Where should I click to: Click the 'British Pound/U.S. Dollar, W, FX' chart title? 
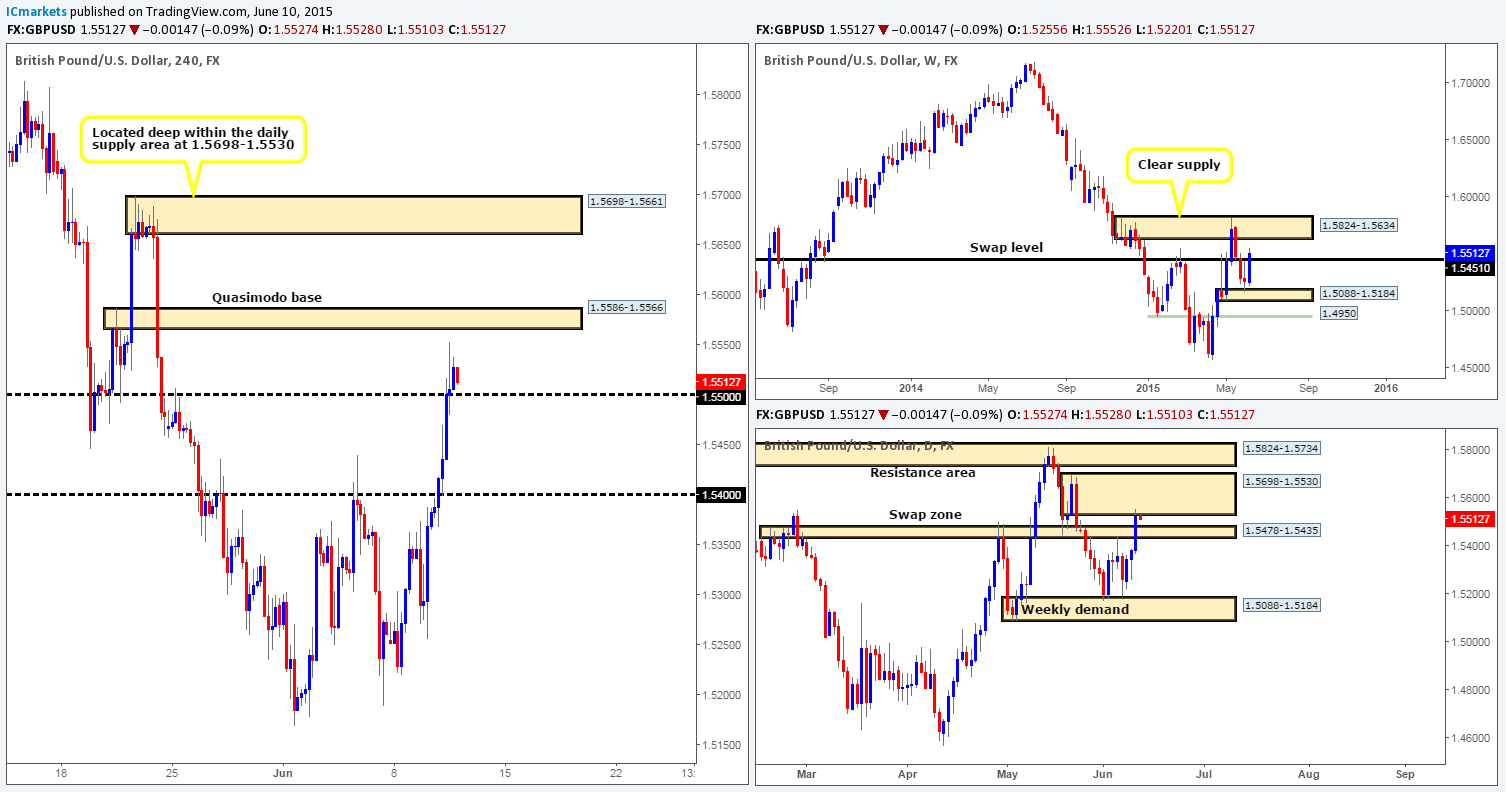pyautogui.click(x=863, y=60)
